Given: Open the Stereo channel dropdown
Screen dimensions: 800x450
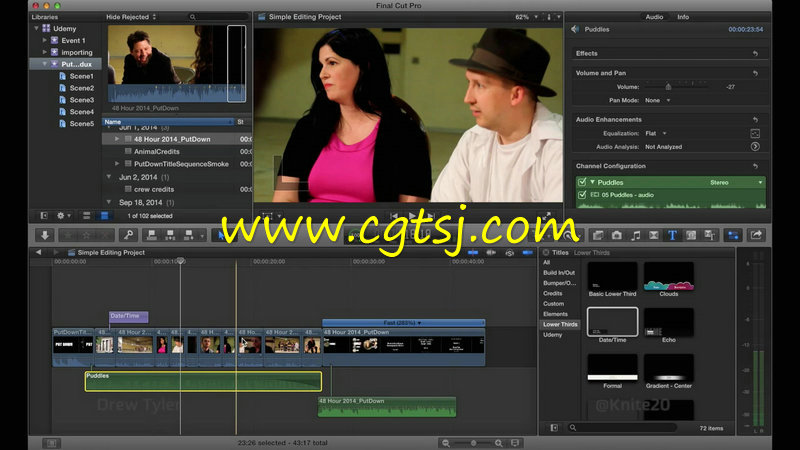Looking at the screenshot, I should tap(736, 182).
